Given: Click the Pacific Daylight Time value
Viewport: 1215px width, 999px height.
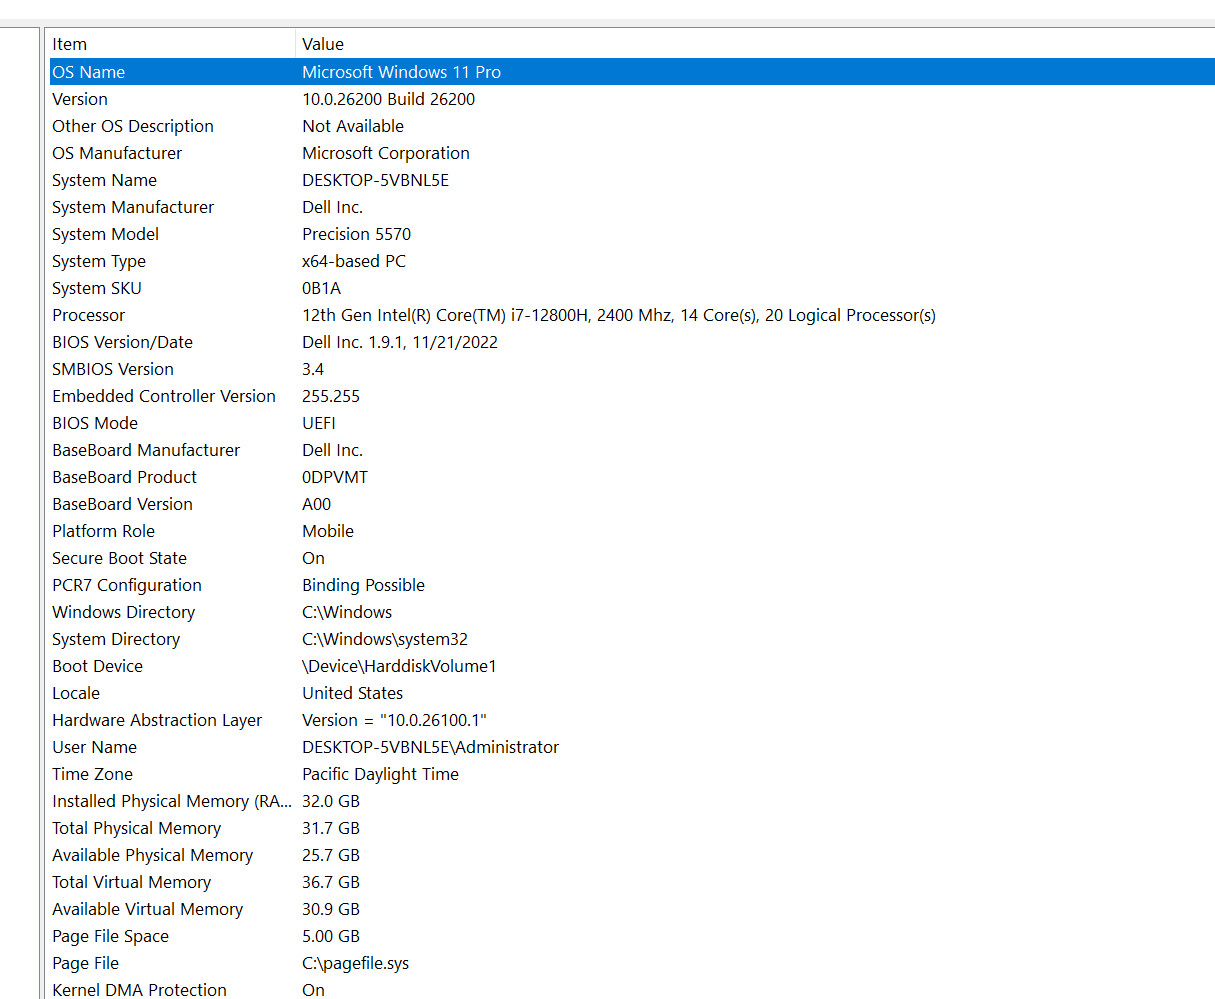Looking at the screenshot, I should [381, 774].
